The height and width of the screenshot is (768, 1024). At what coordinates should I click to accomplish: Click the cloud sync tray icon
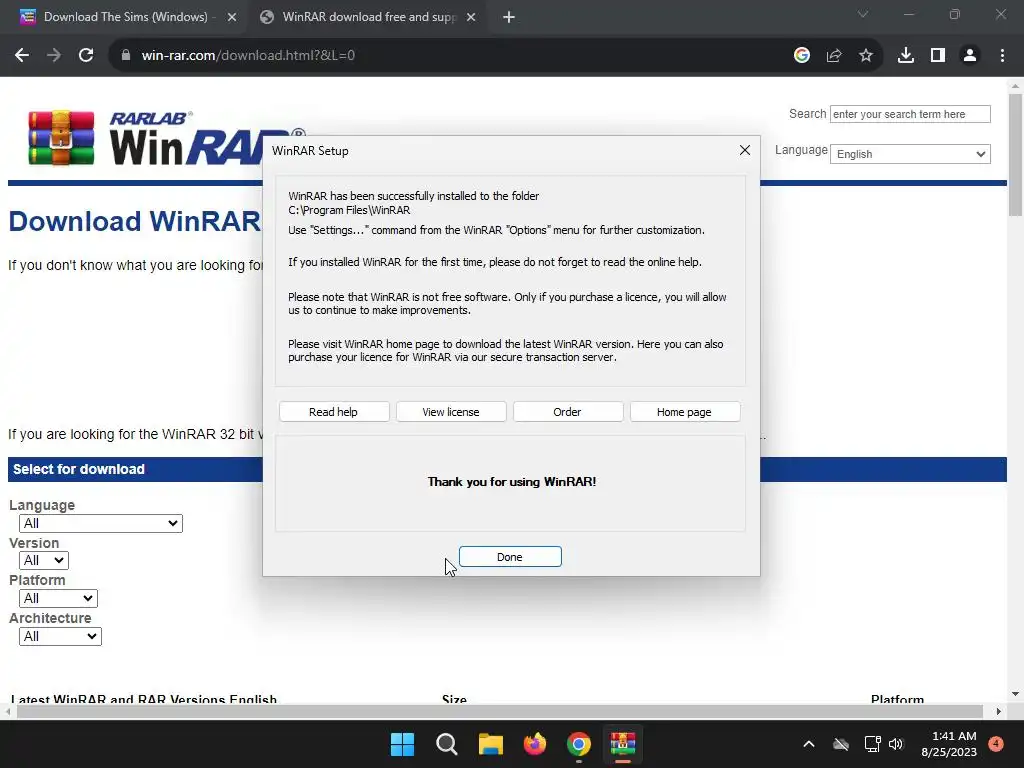[x=841, y=744]
